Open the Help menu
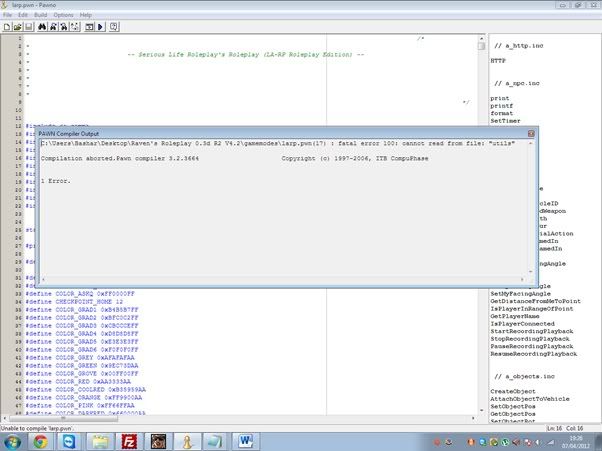The height and width of the screenshot is (451, 602). coord(86,15)
